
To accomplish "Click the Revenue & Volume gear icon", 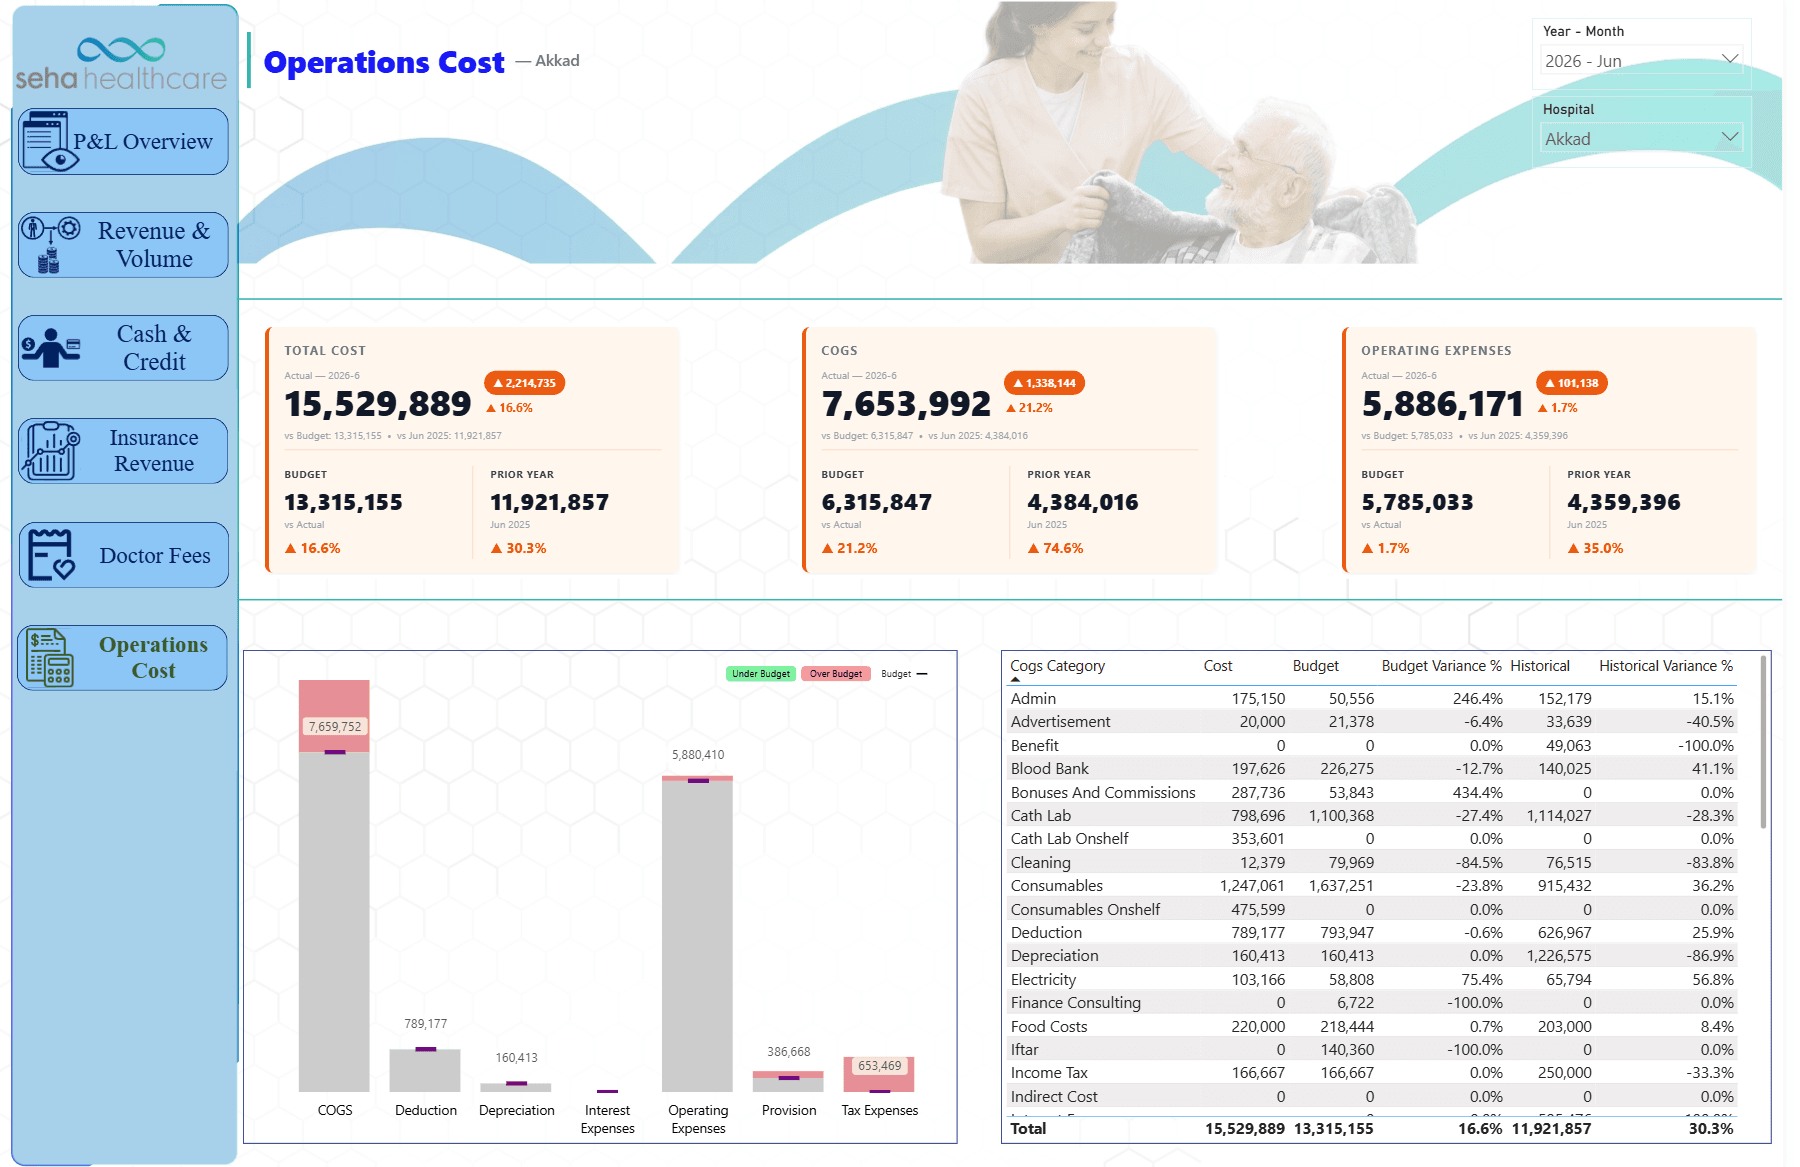I will click(x=69, y=229).
